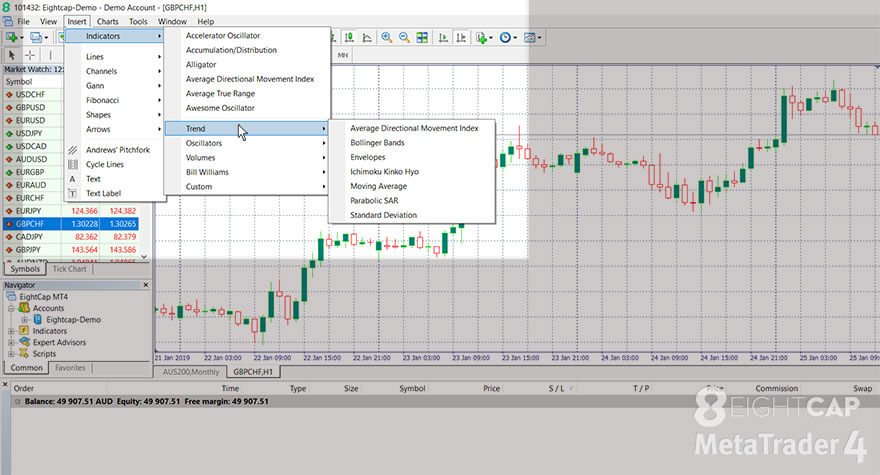Select the arrow Cursor tool
This screenshot has height=475, width=880.
click(x=12, y=55)
